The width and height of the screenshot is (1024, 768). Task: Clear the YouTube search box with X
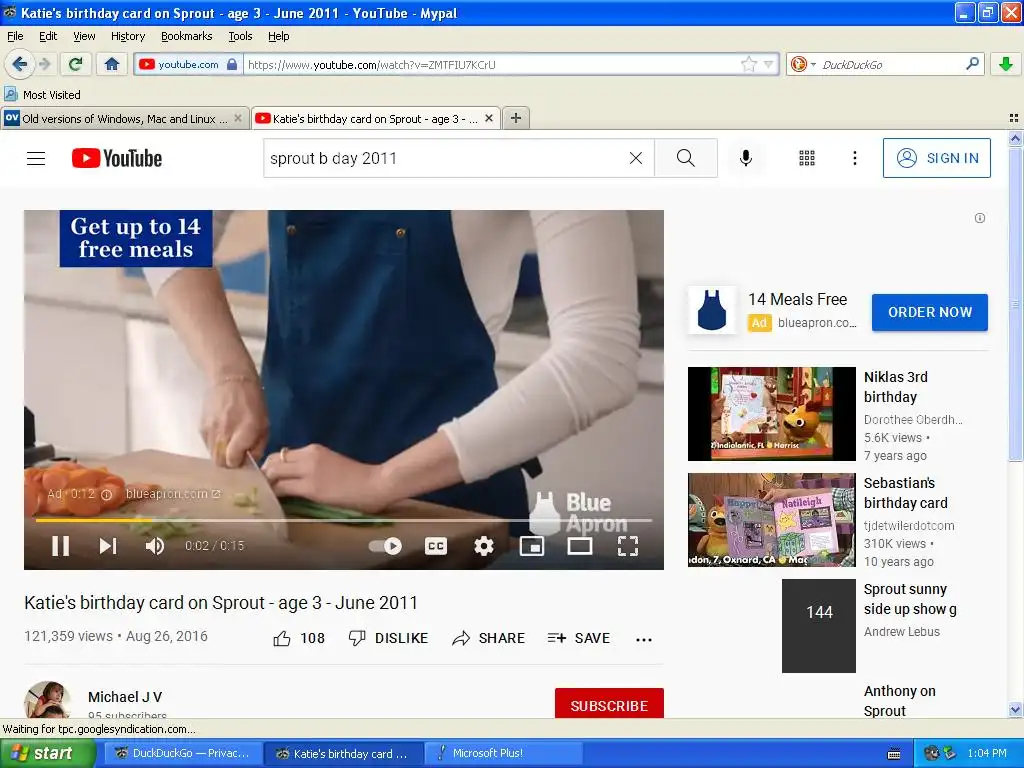635,158
